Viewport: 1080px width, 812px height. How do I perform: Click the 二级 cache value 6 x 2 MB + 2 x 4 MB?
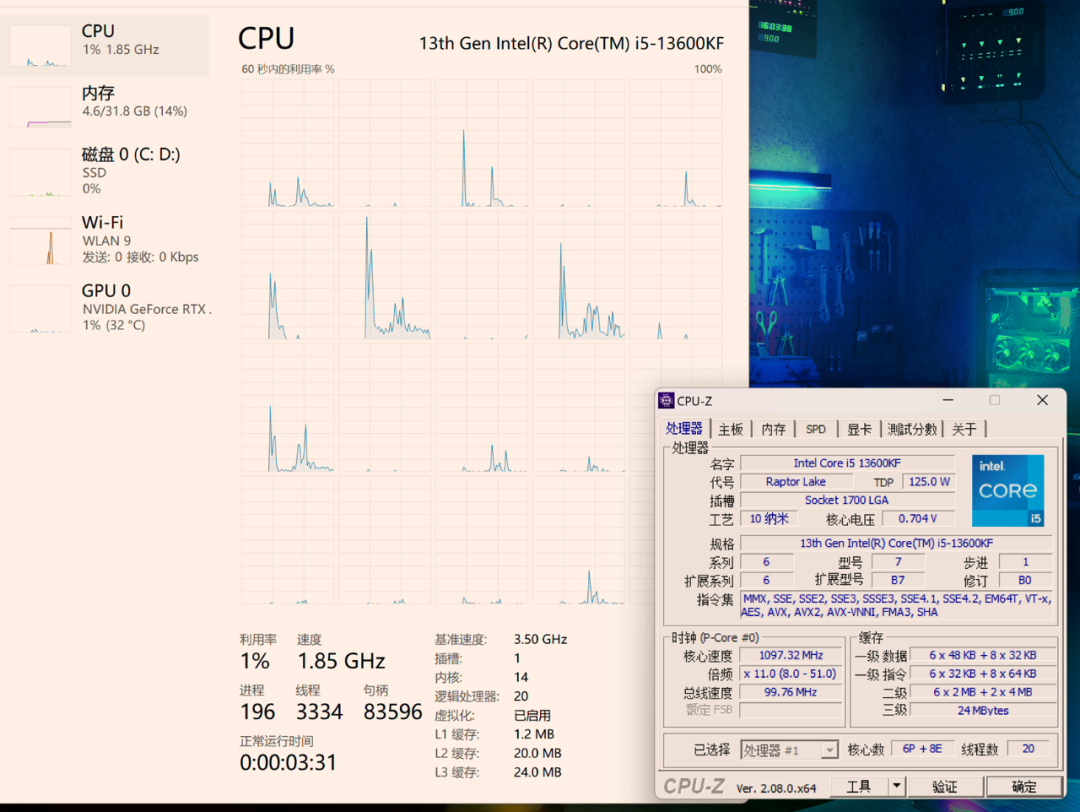[x=983, y=692]
